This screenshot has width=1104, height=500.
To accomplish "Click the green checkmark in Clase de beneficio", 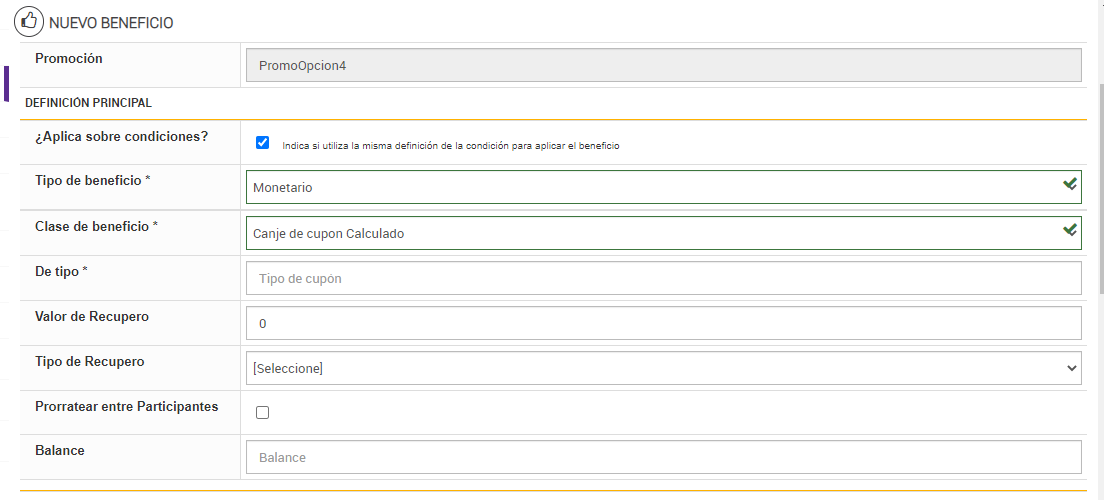I will coord(1070,230).
